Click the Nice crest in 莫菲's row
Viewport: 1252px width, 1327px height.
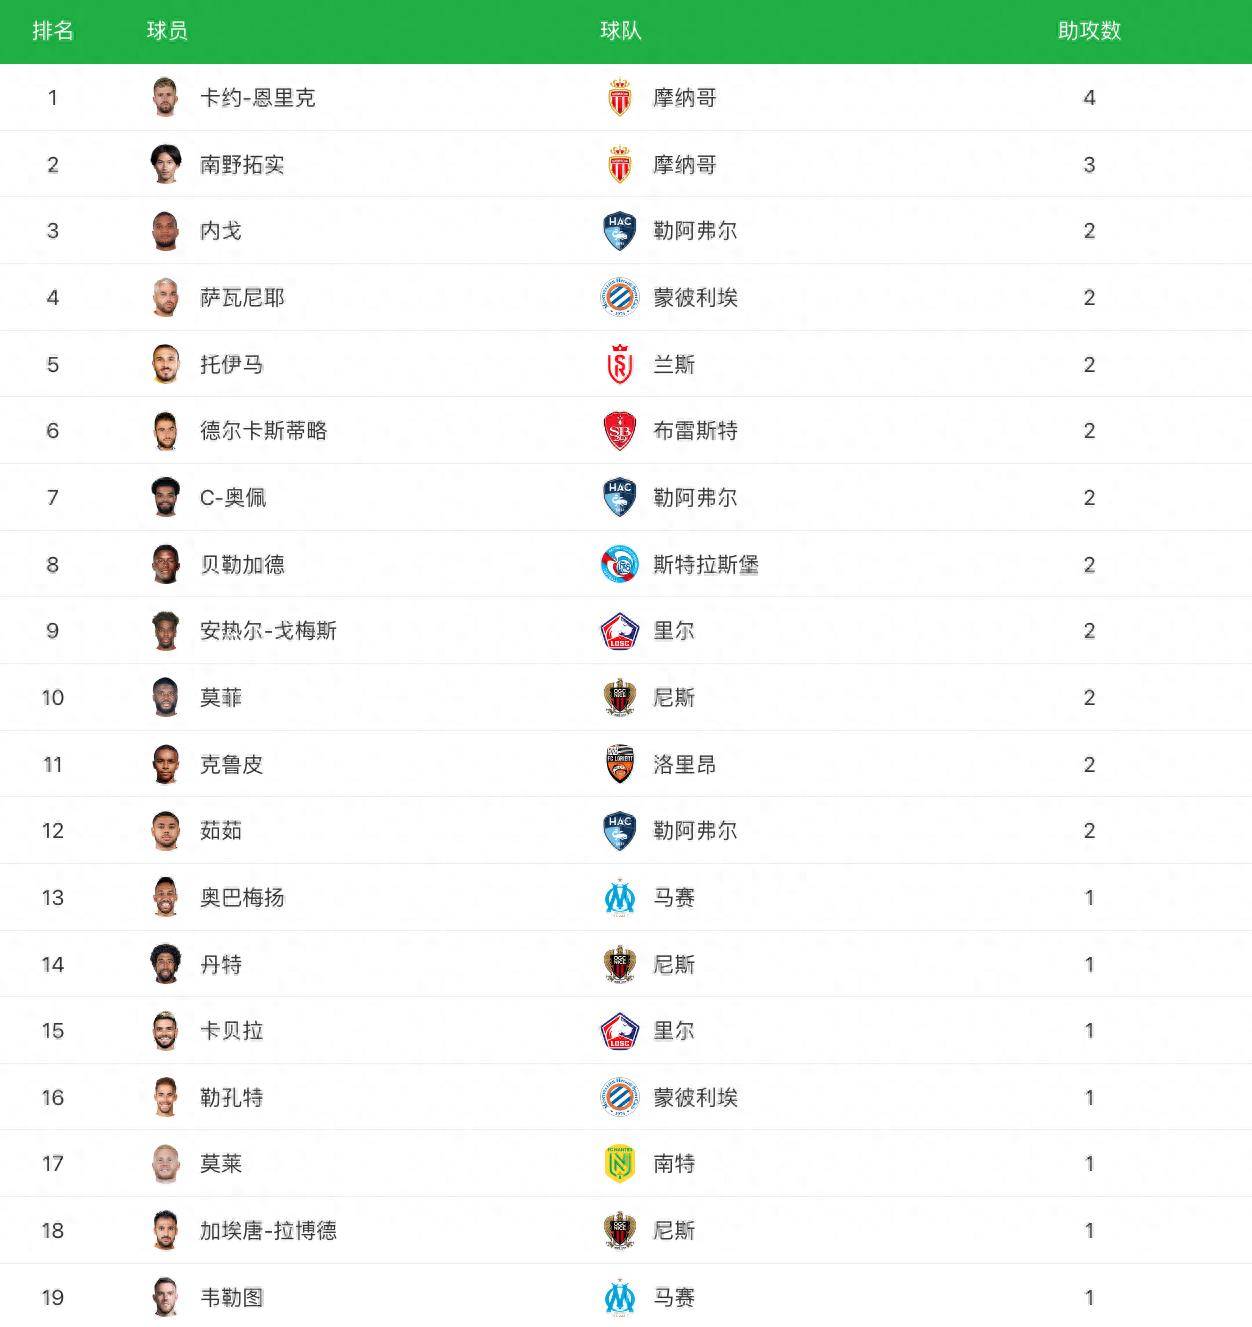620,697
